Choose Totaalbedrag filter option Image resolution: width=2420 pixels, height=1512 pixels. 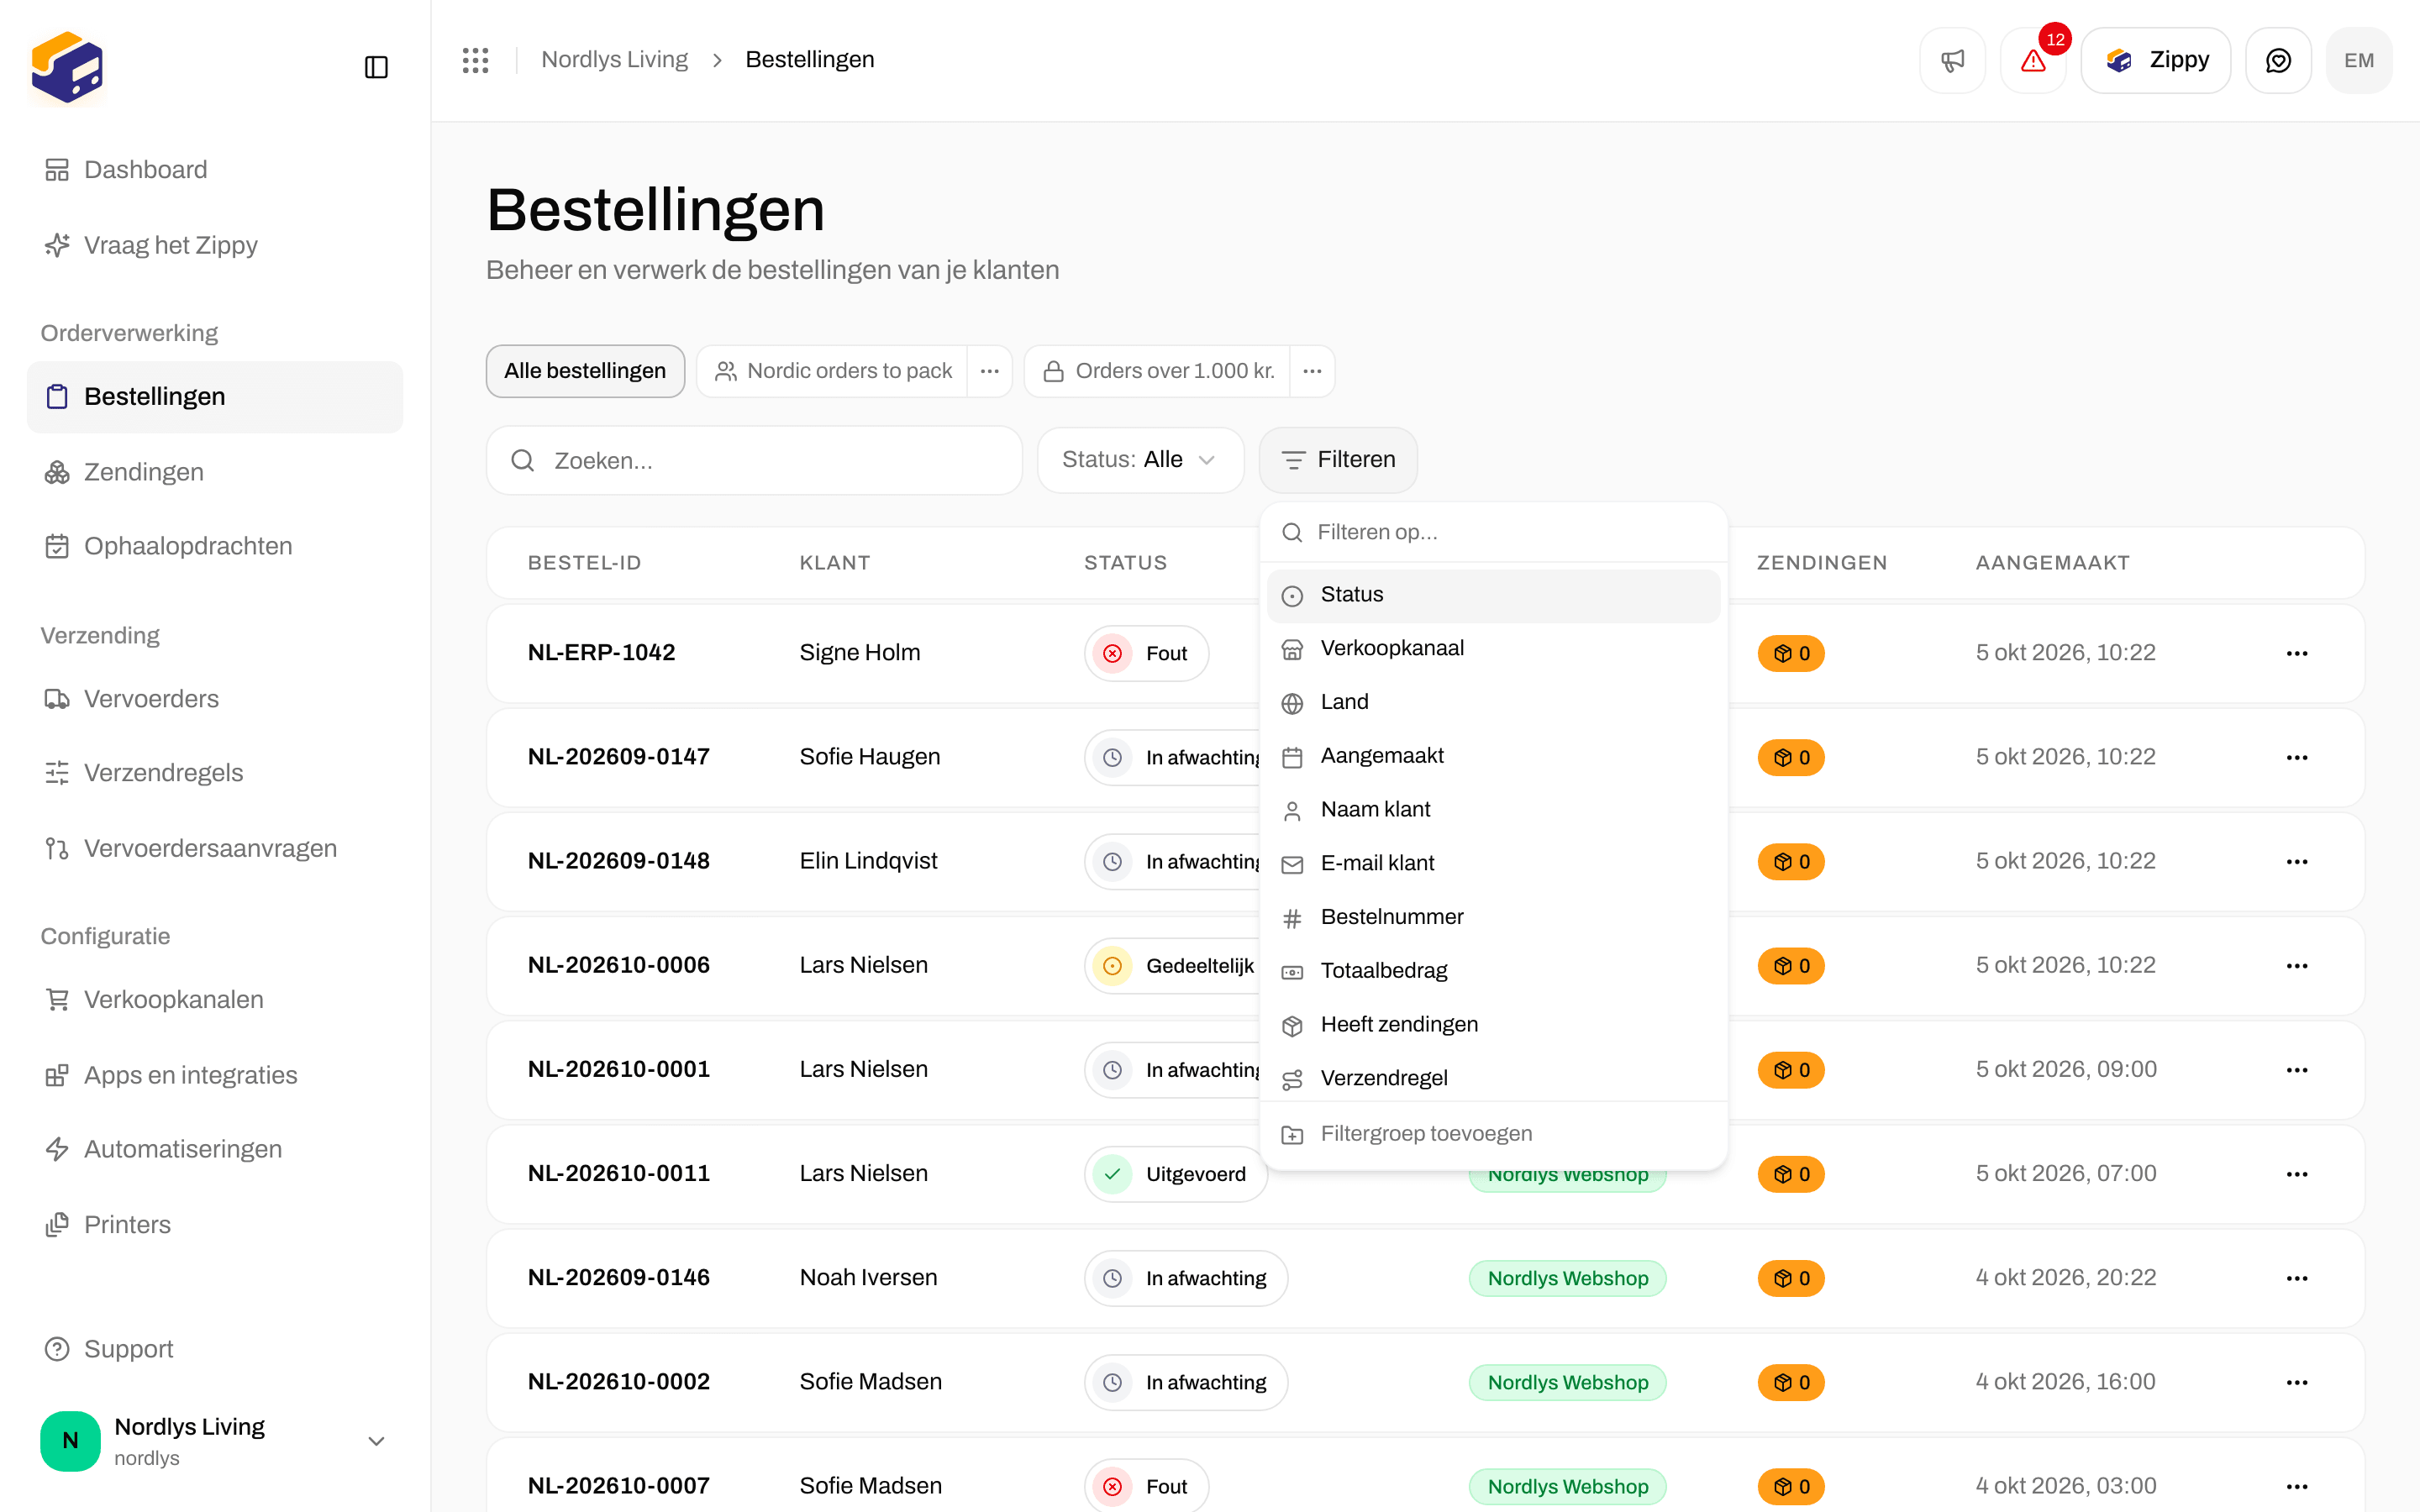(x=1494, y=972)
